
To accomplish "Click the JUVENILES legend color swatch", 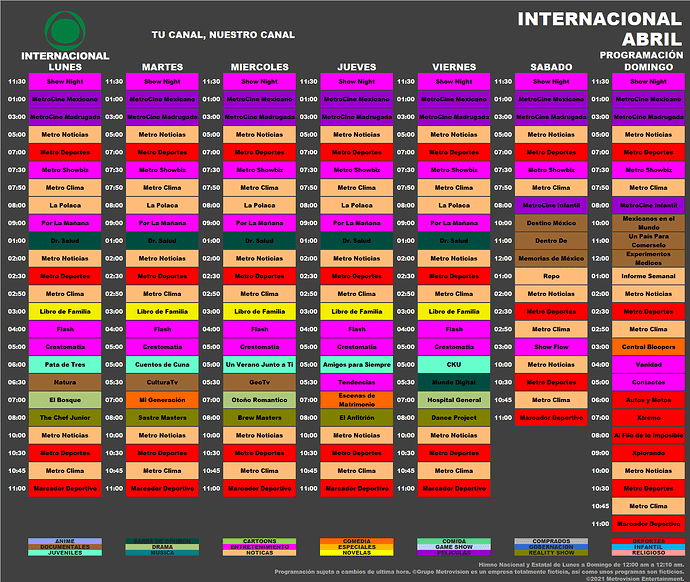I will coord(65,553).
